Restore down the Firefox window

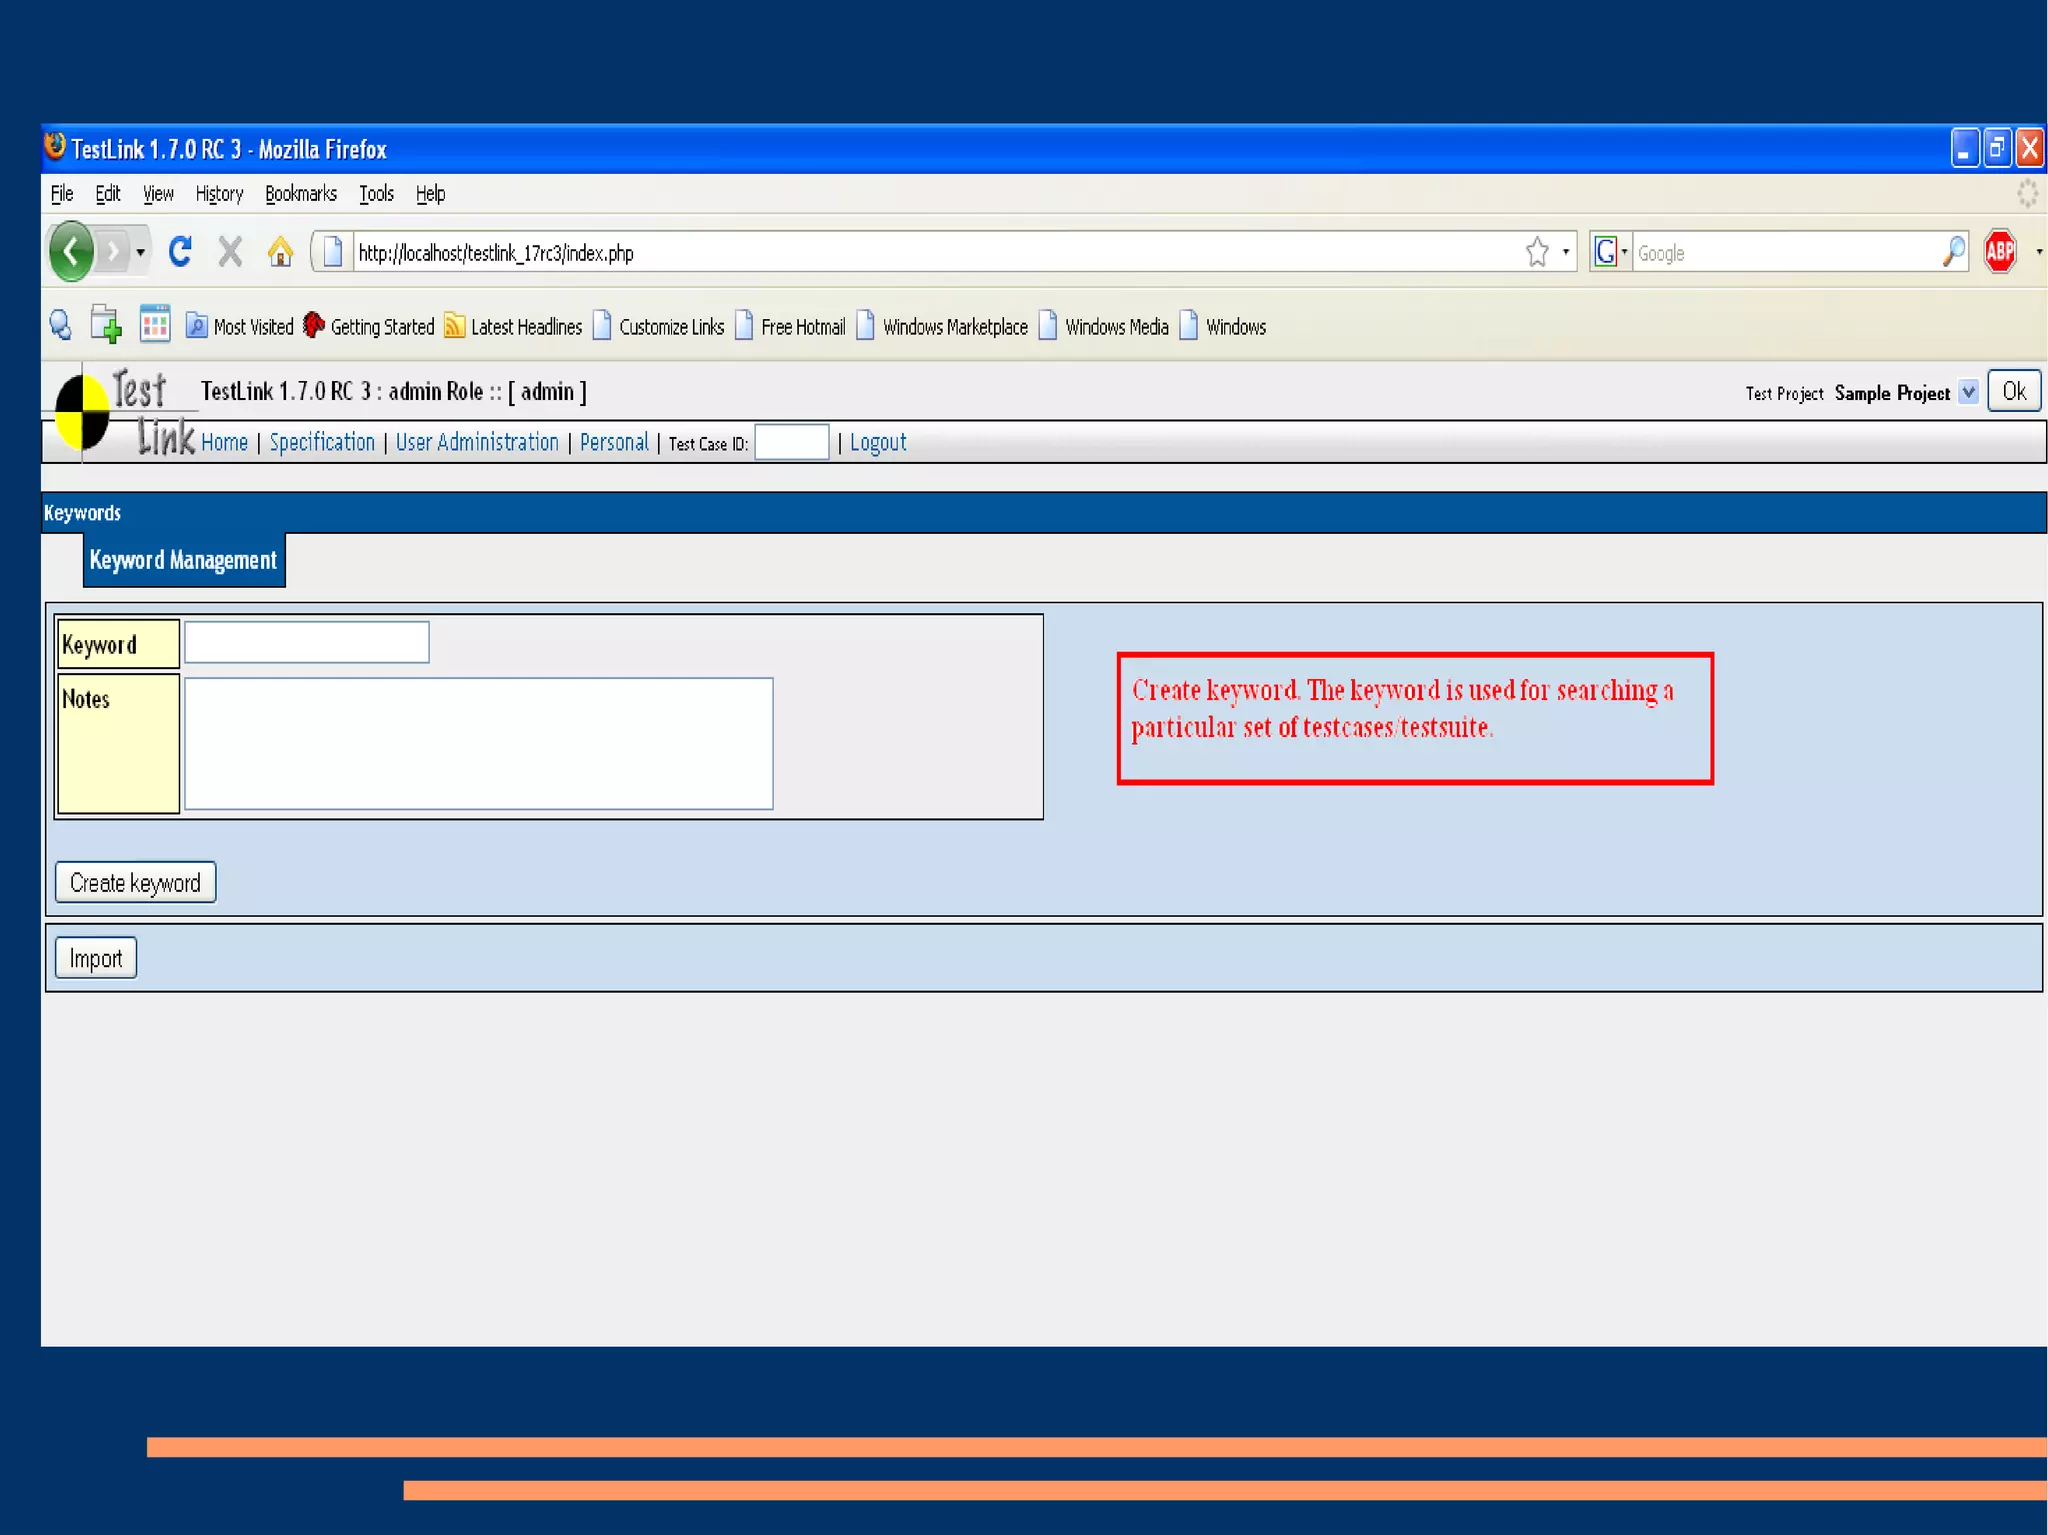[1997, 148]
